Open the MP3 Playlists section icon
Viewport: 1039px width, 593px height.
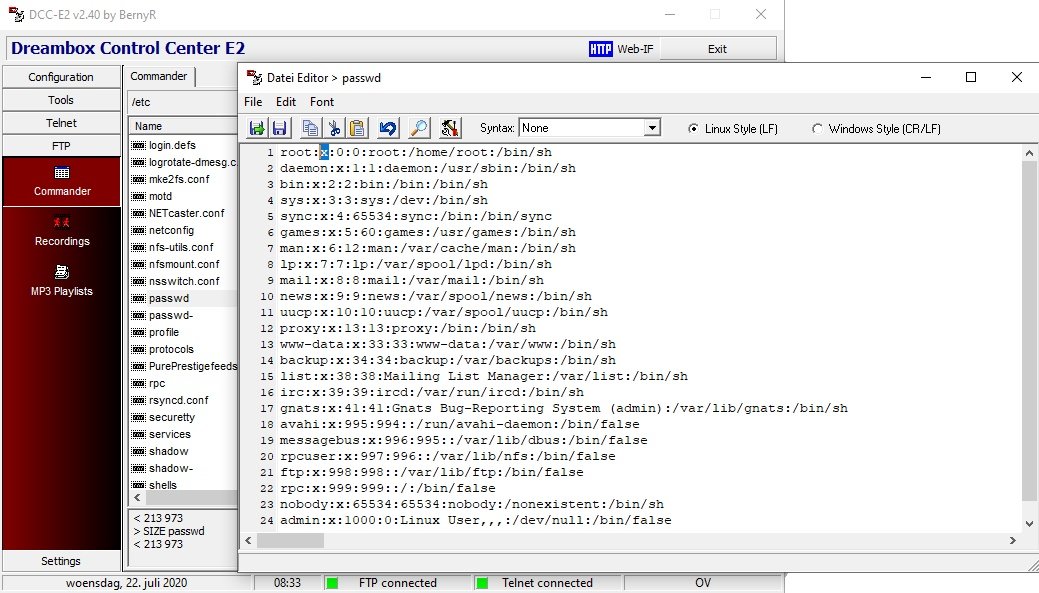click(62, 272)
